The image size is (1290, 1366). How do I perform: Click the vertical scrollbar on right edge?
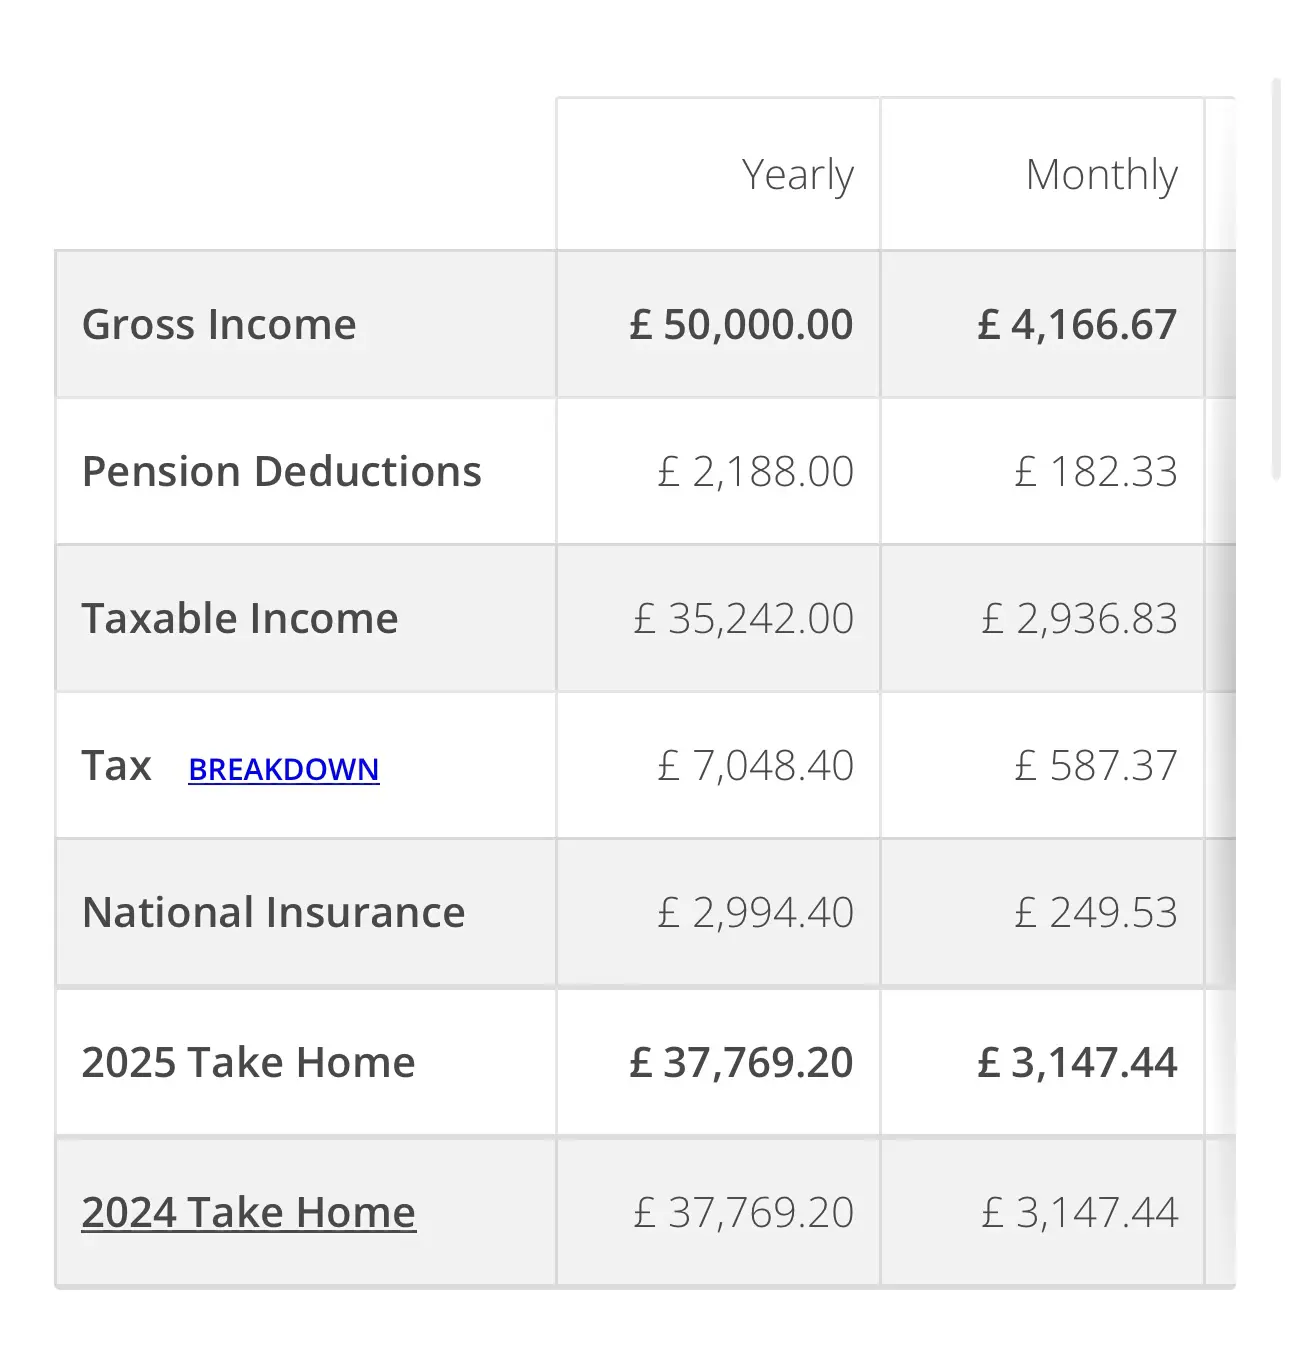point(1276,280)
